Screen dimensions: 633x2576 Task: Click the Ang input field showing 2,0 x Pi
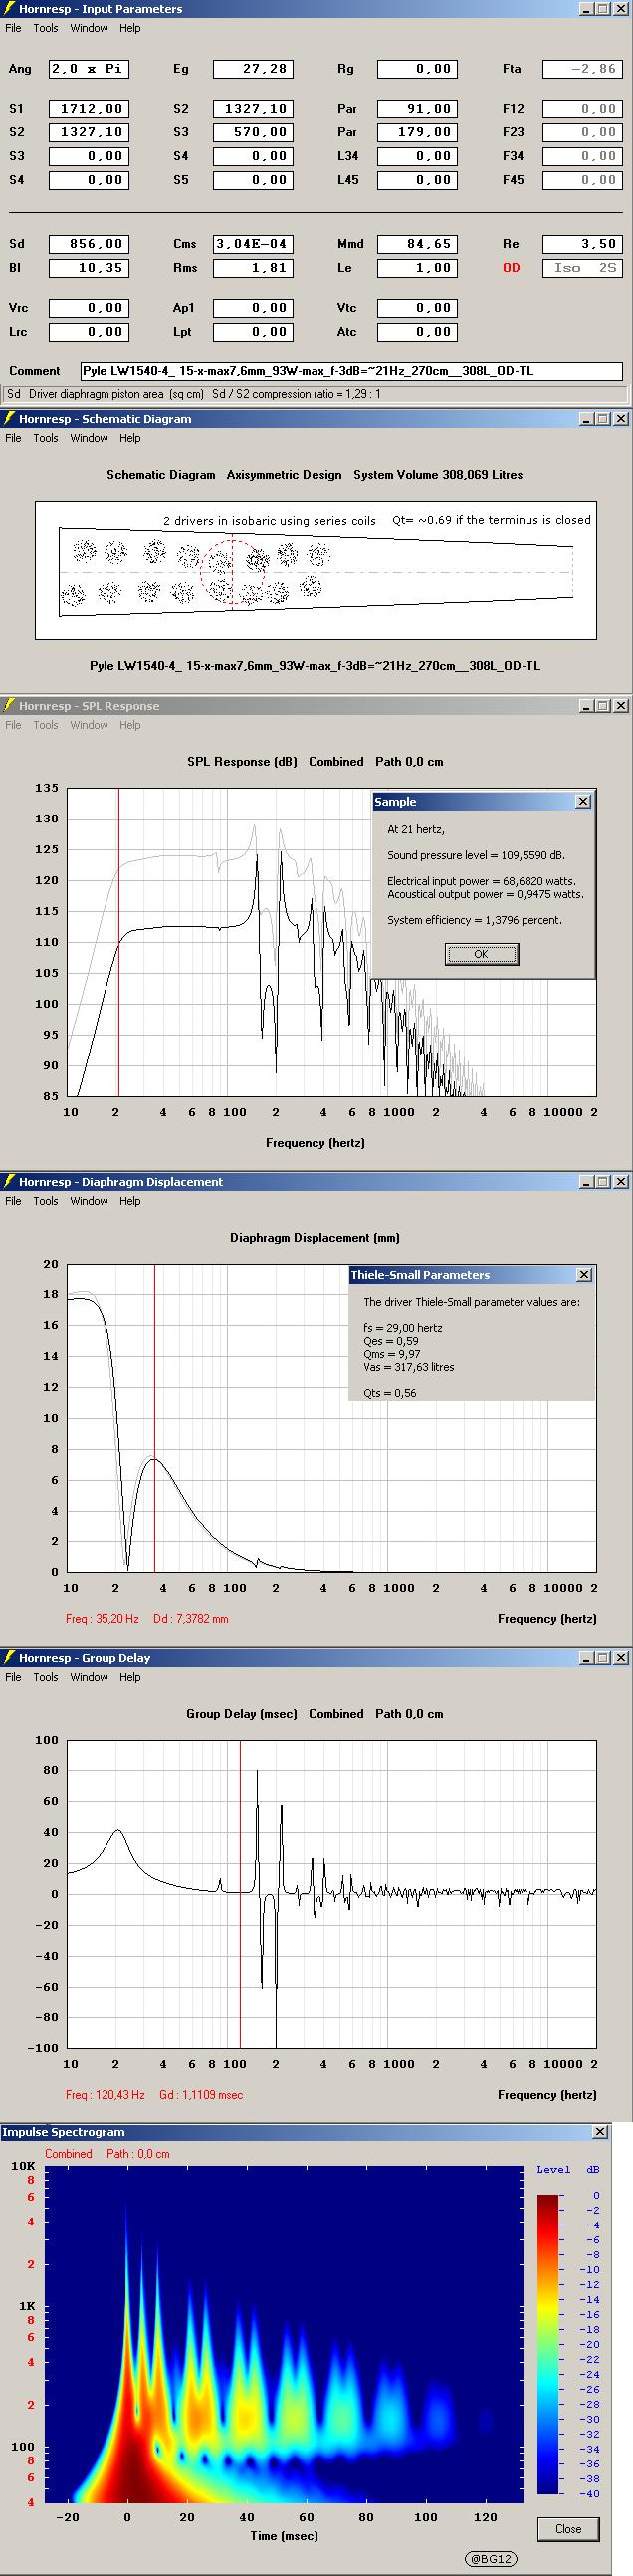click(89, 69)
